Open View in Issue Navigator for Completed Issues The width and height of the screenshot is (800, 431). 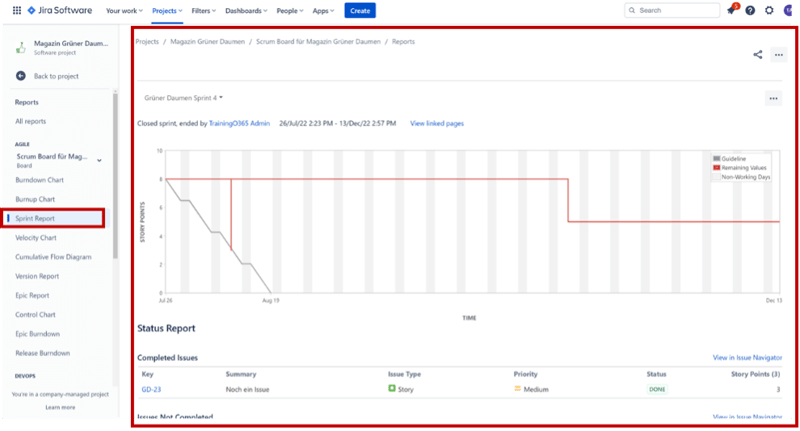[x=747, y=358]
